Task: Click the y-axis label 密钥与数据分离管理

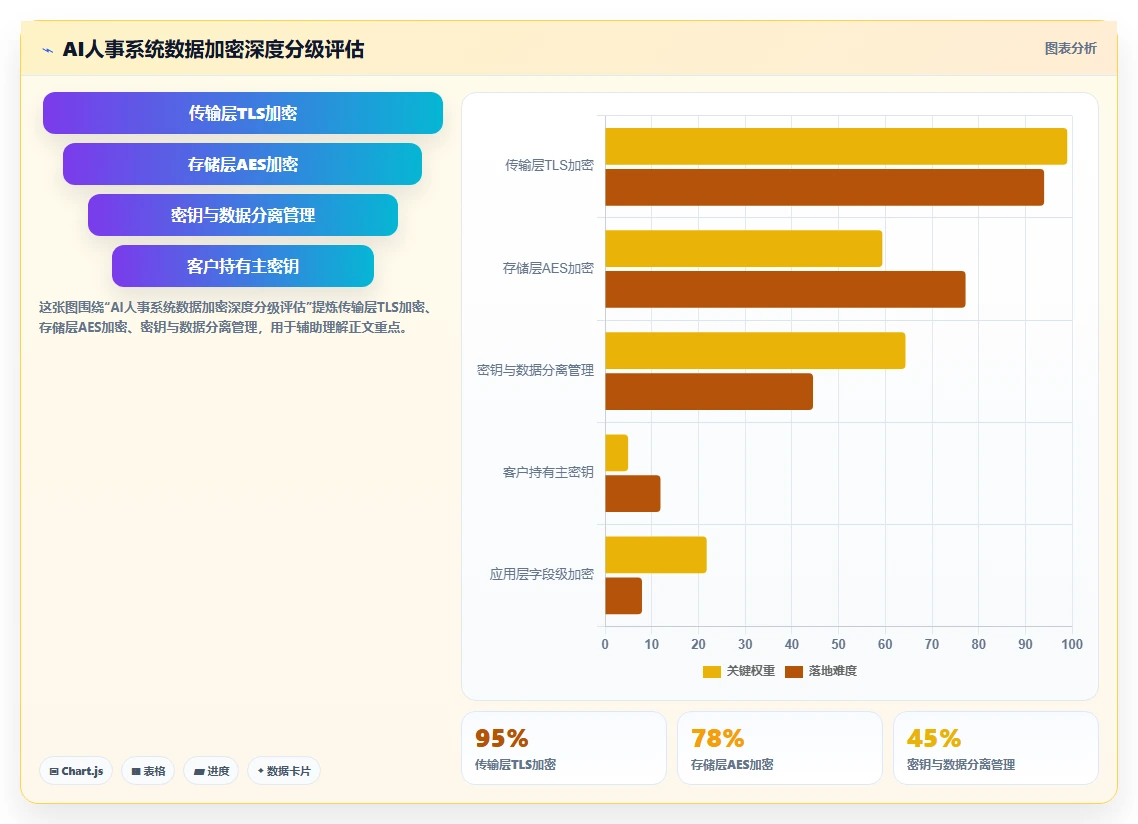Action: (536, 370)
